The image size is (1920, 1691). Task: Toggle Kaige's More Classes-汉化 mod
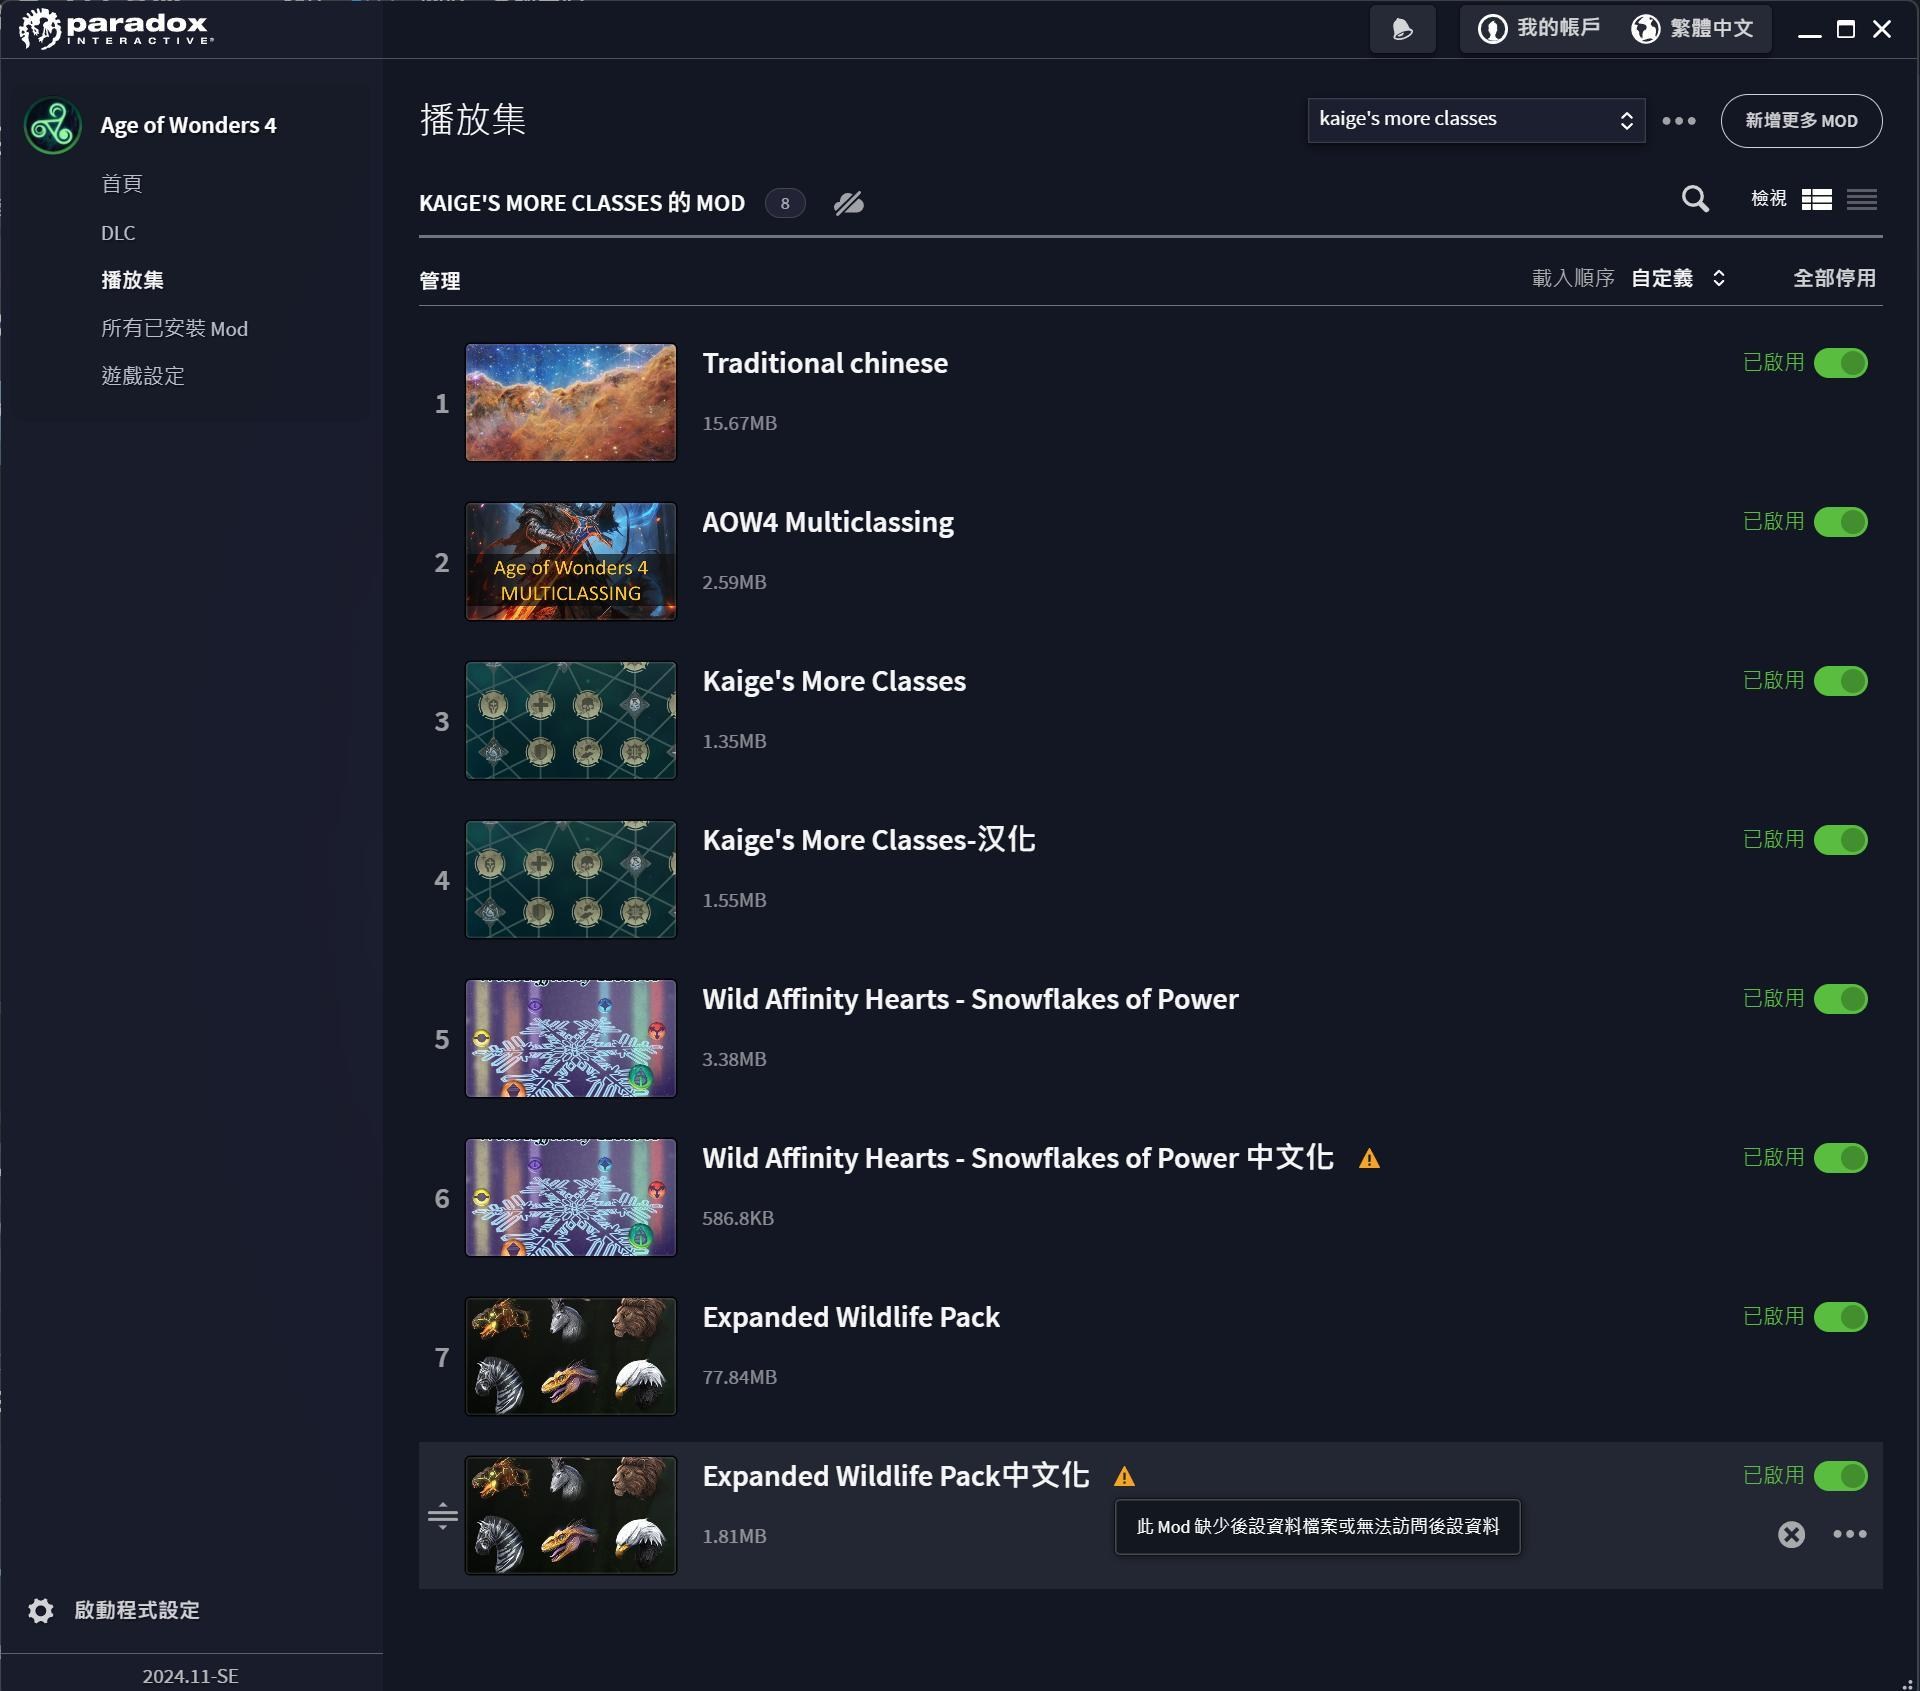point(1841,840)
